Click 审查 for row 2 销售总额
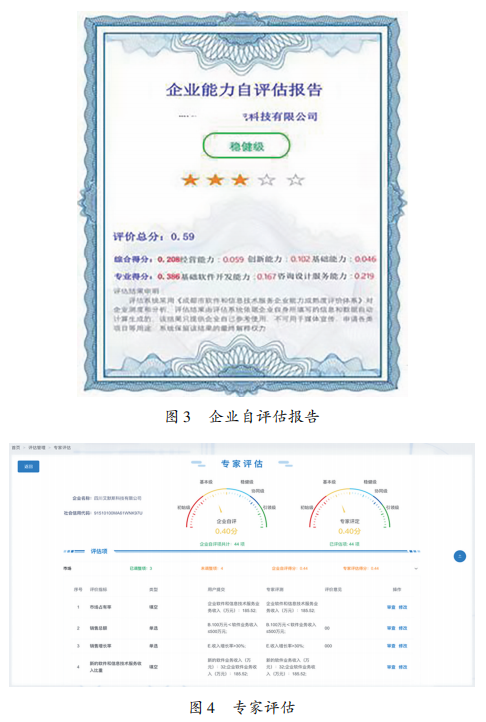486x722 pixels. coord(391,628)
